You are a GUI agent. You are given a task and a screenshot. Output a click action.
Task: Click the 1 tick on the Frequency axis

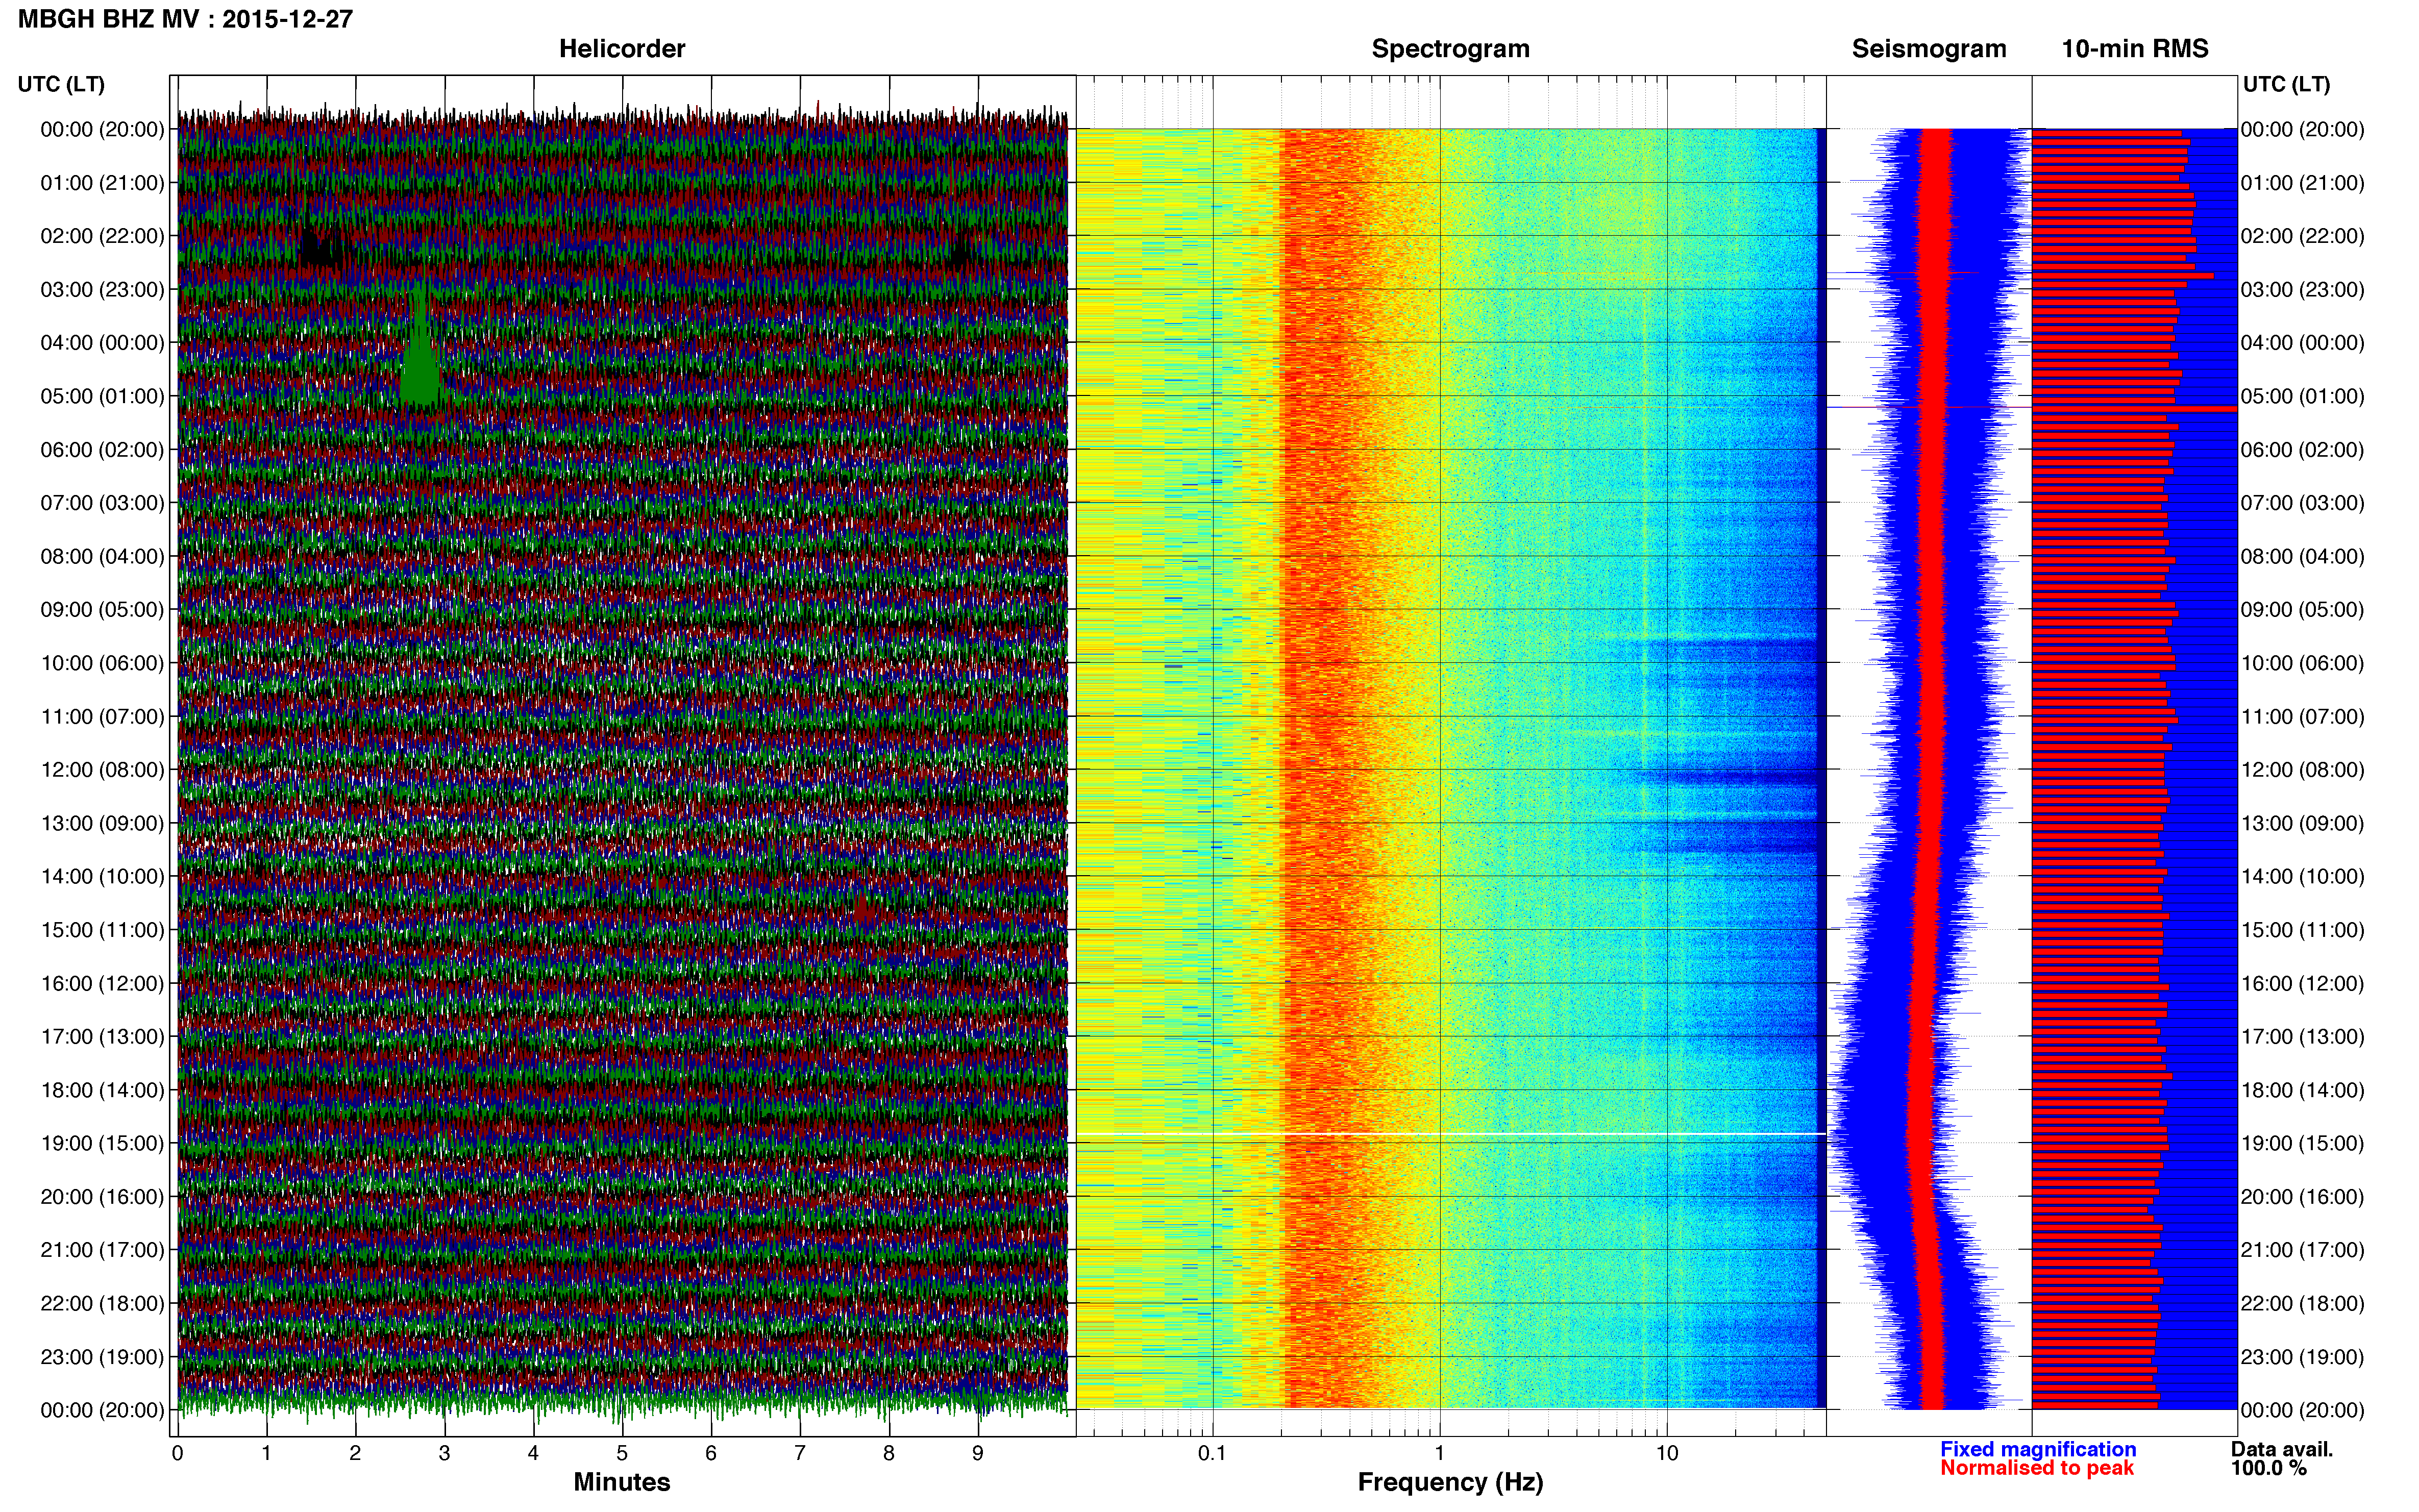1440,1453
